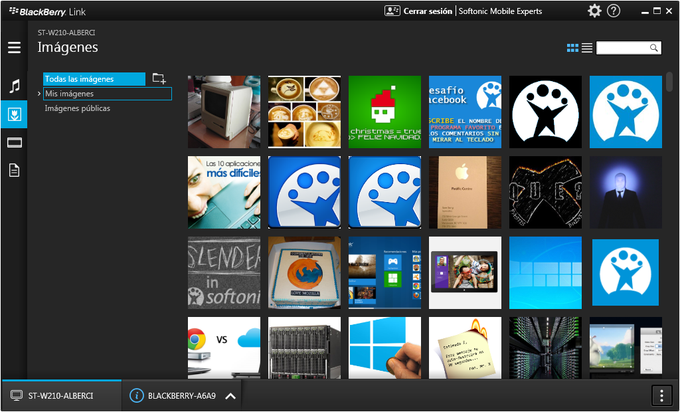Screen dimensions: 680x412
Task: Select the yellow sticky note thumbnail
Action: pyautogui.click(x=465, y=348)
